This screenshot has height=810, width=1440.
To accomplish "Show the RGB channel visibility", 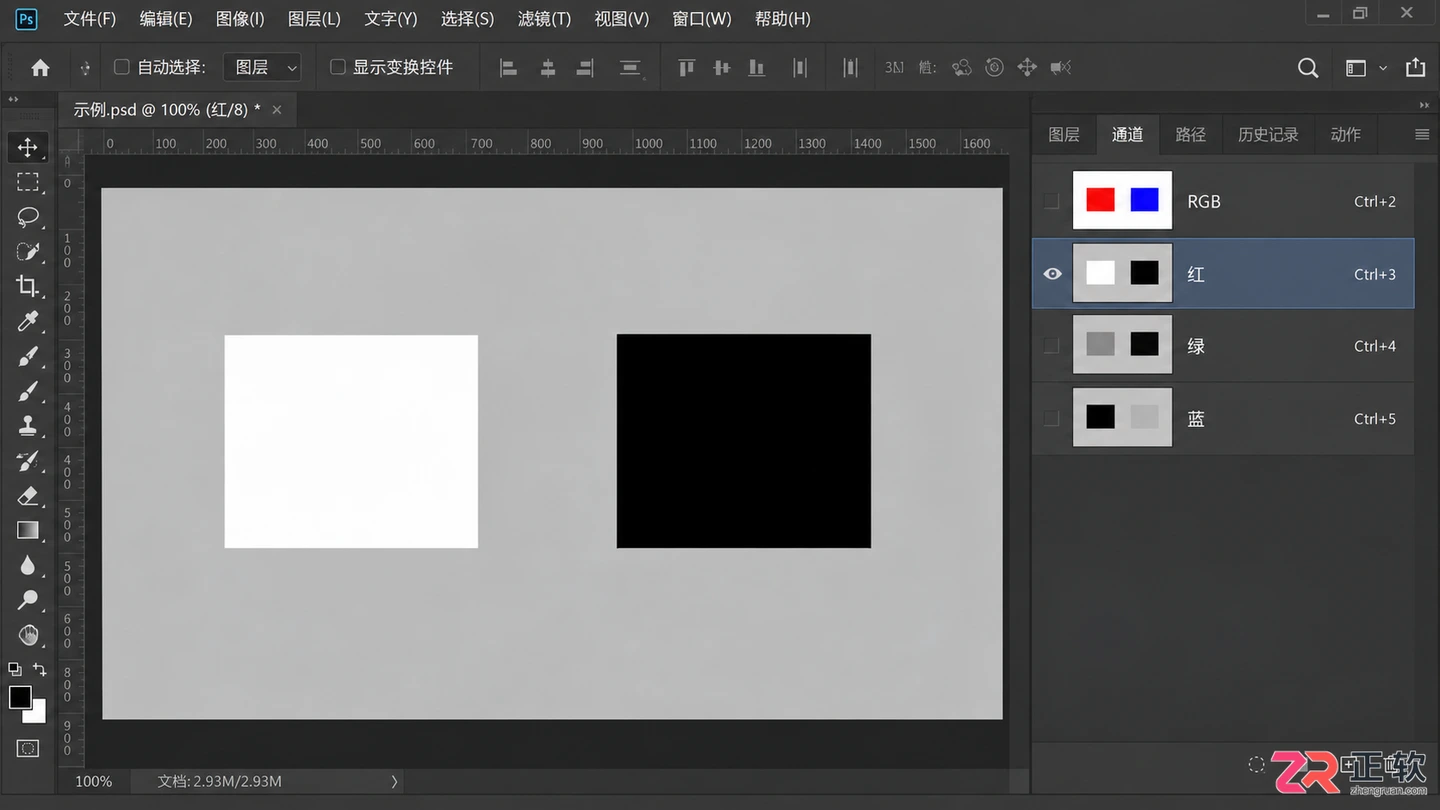I will [x=1051, y=201].
